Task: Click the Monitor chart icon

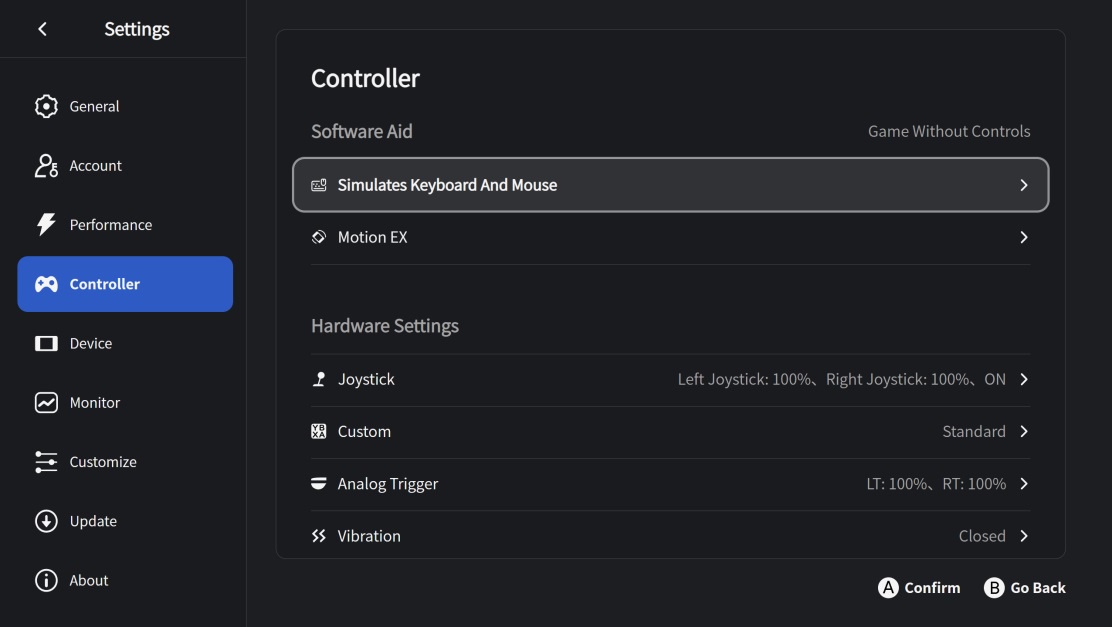Action: click(46, 403)
